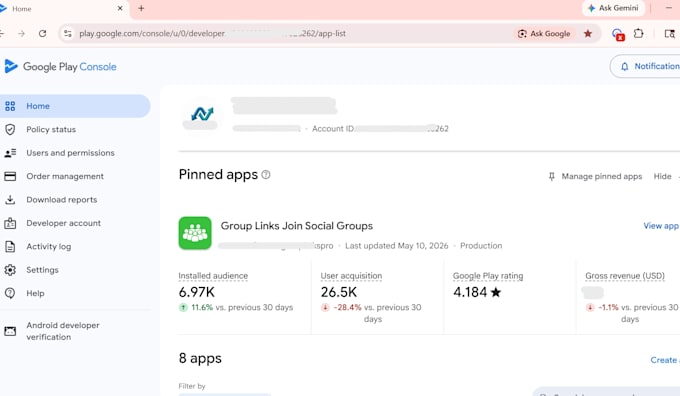This screenshot has width=680, height=396.
Task: Click the address bar URL
Action: point(212,33)
